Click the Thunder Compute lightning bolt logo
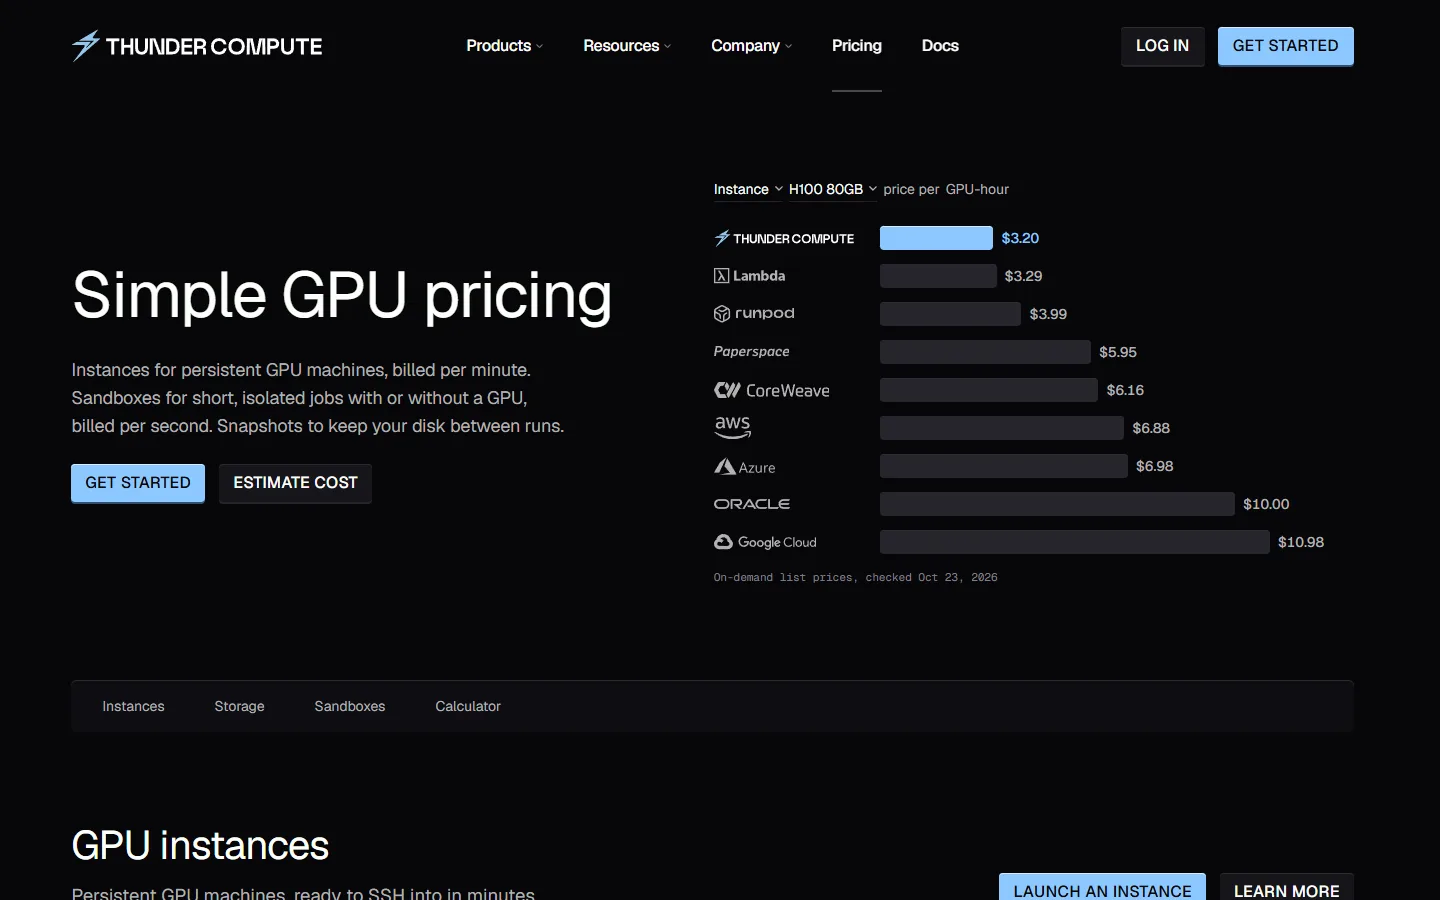Viewport: 1440px width, 900px height. click(x=86, y=46)
